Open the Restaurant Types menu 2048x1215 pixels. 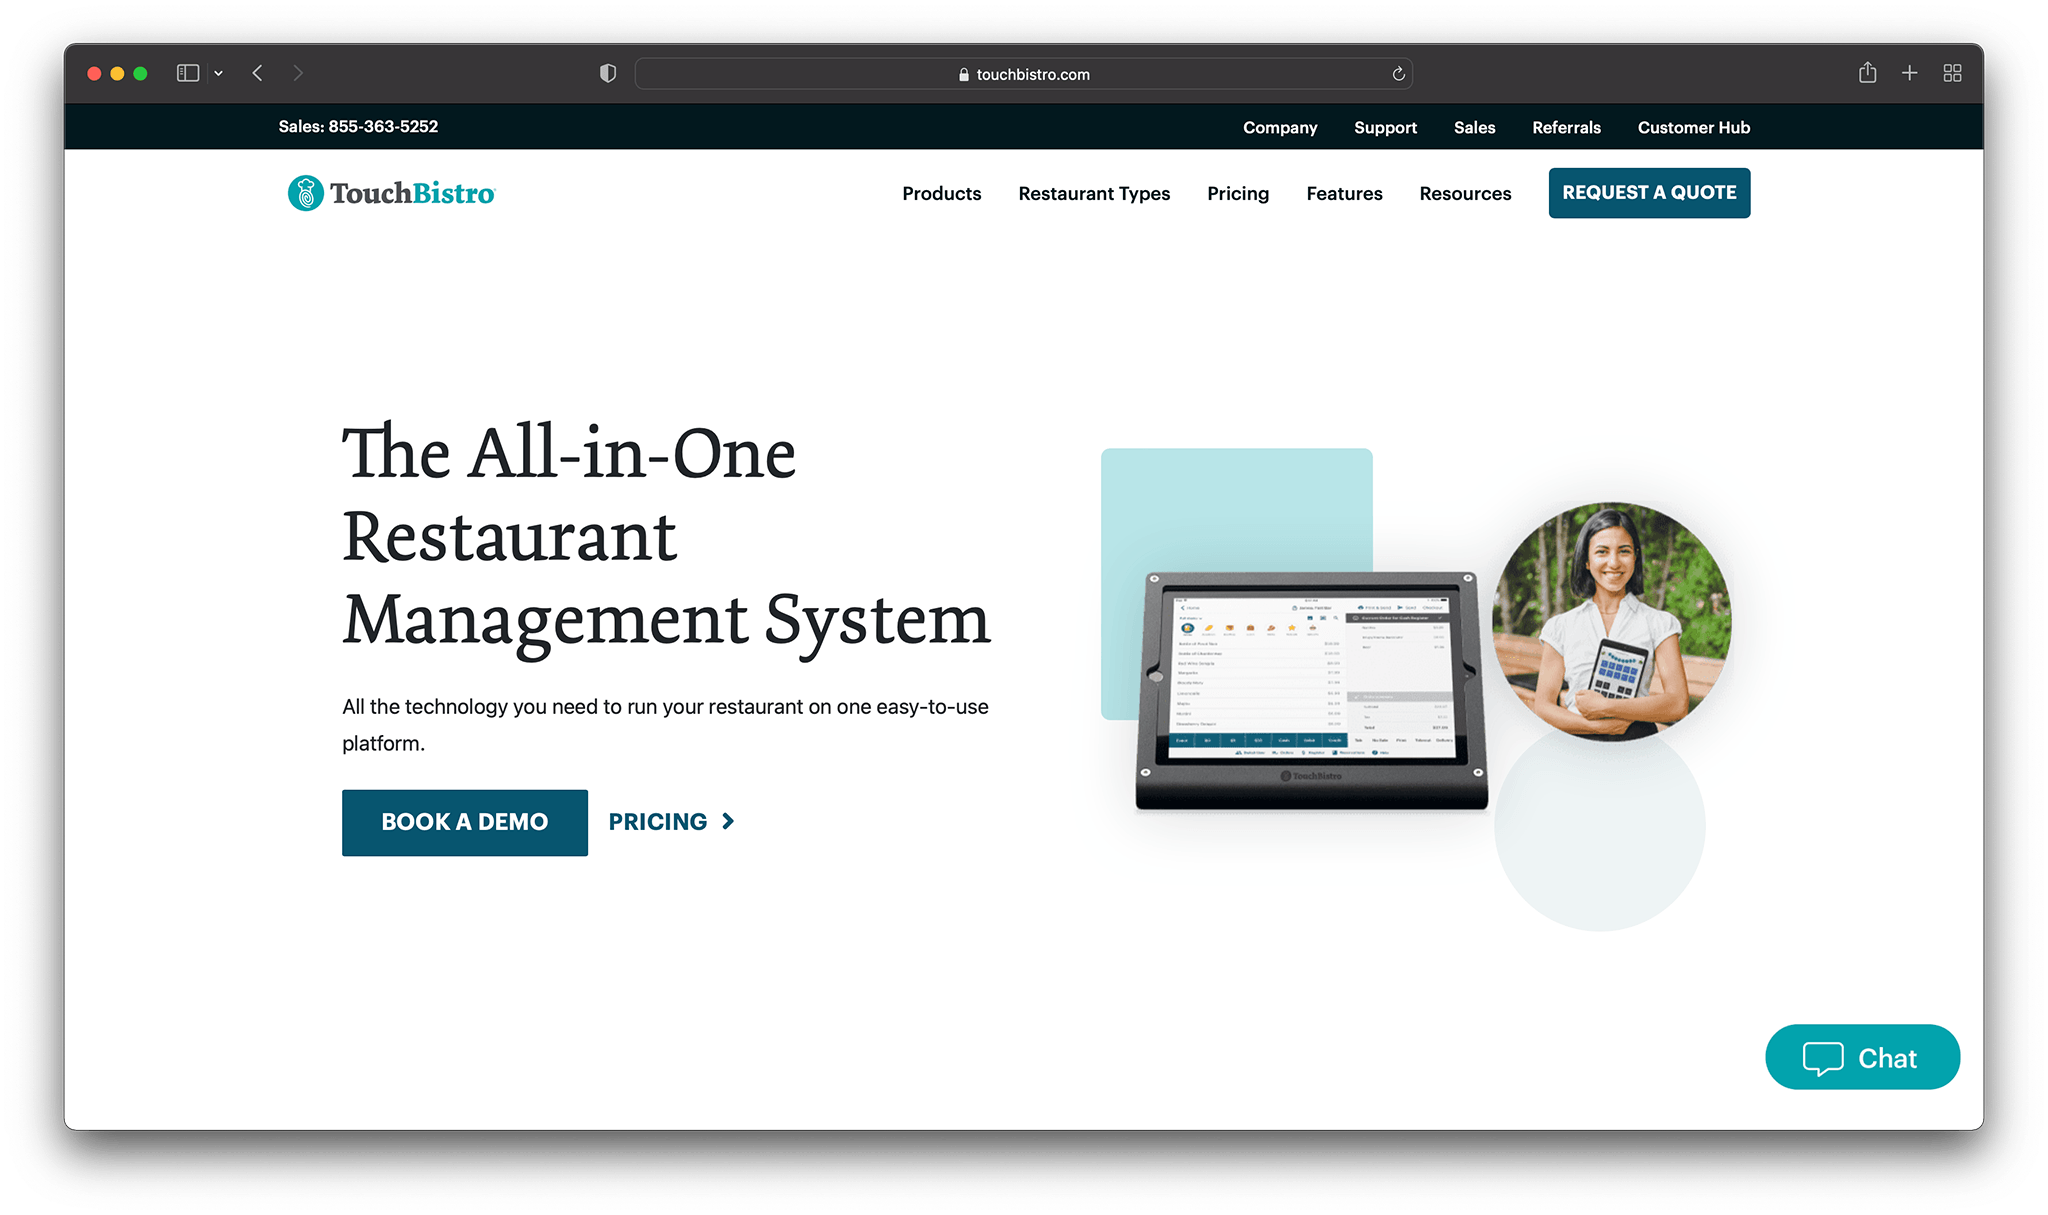coord(1093,193)
